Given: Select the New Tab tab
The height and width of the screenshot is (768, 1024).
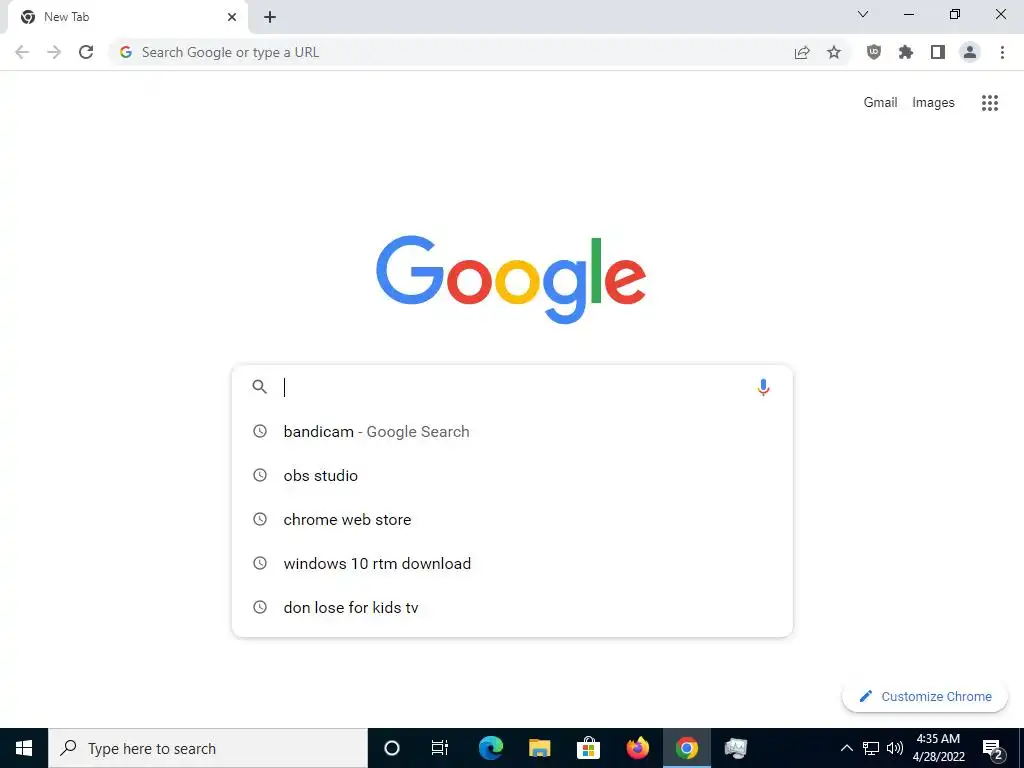Looking at the screenshot, I should click(x=127, y=17).
